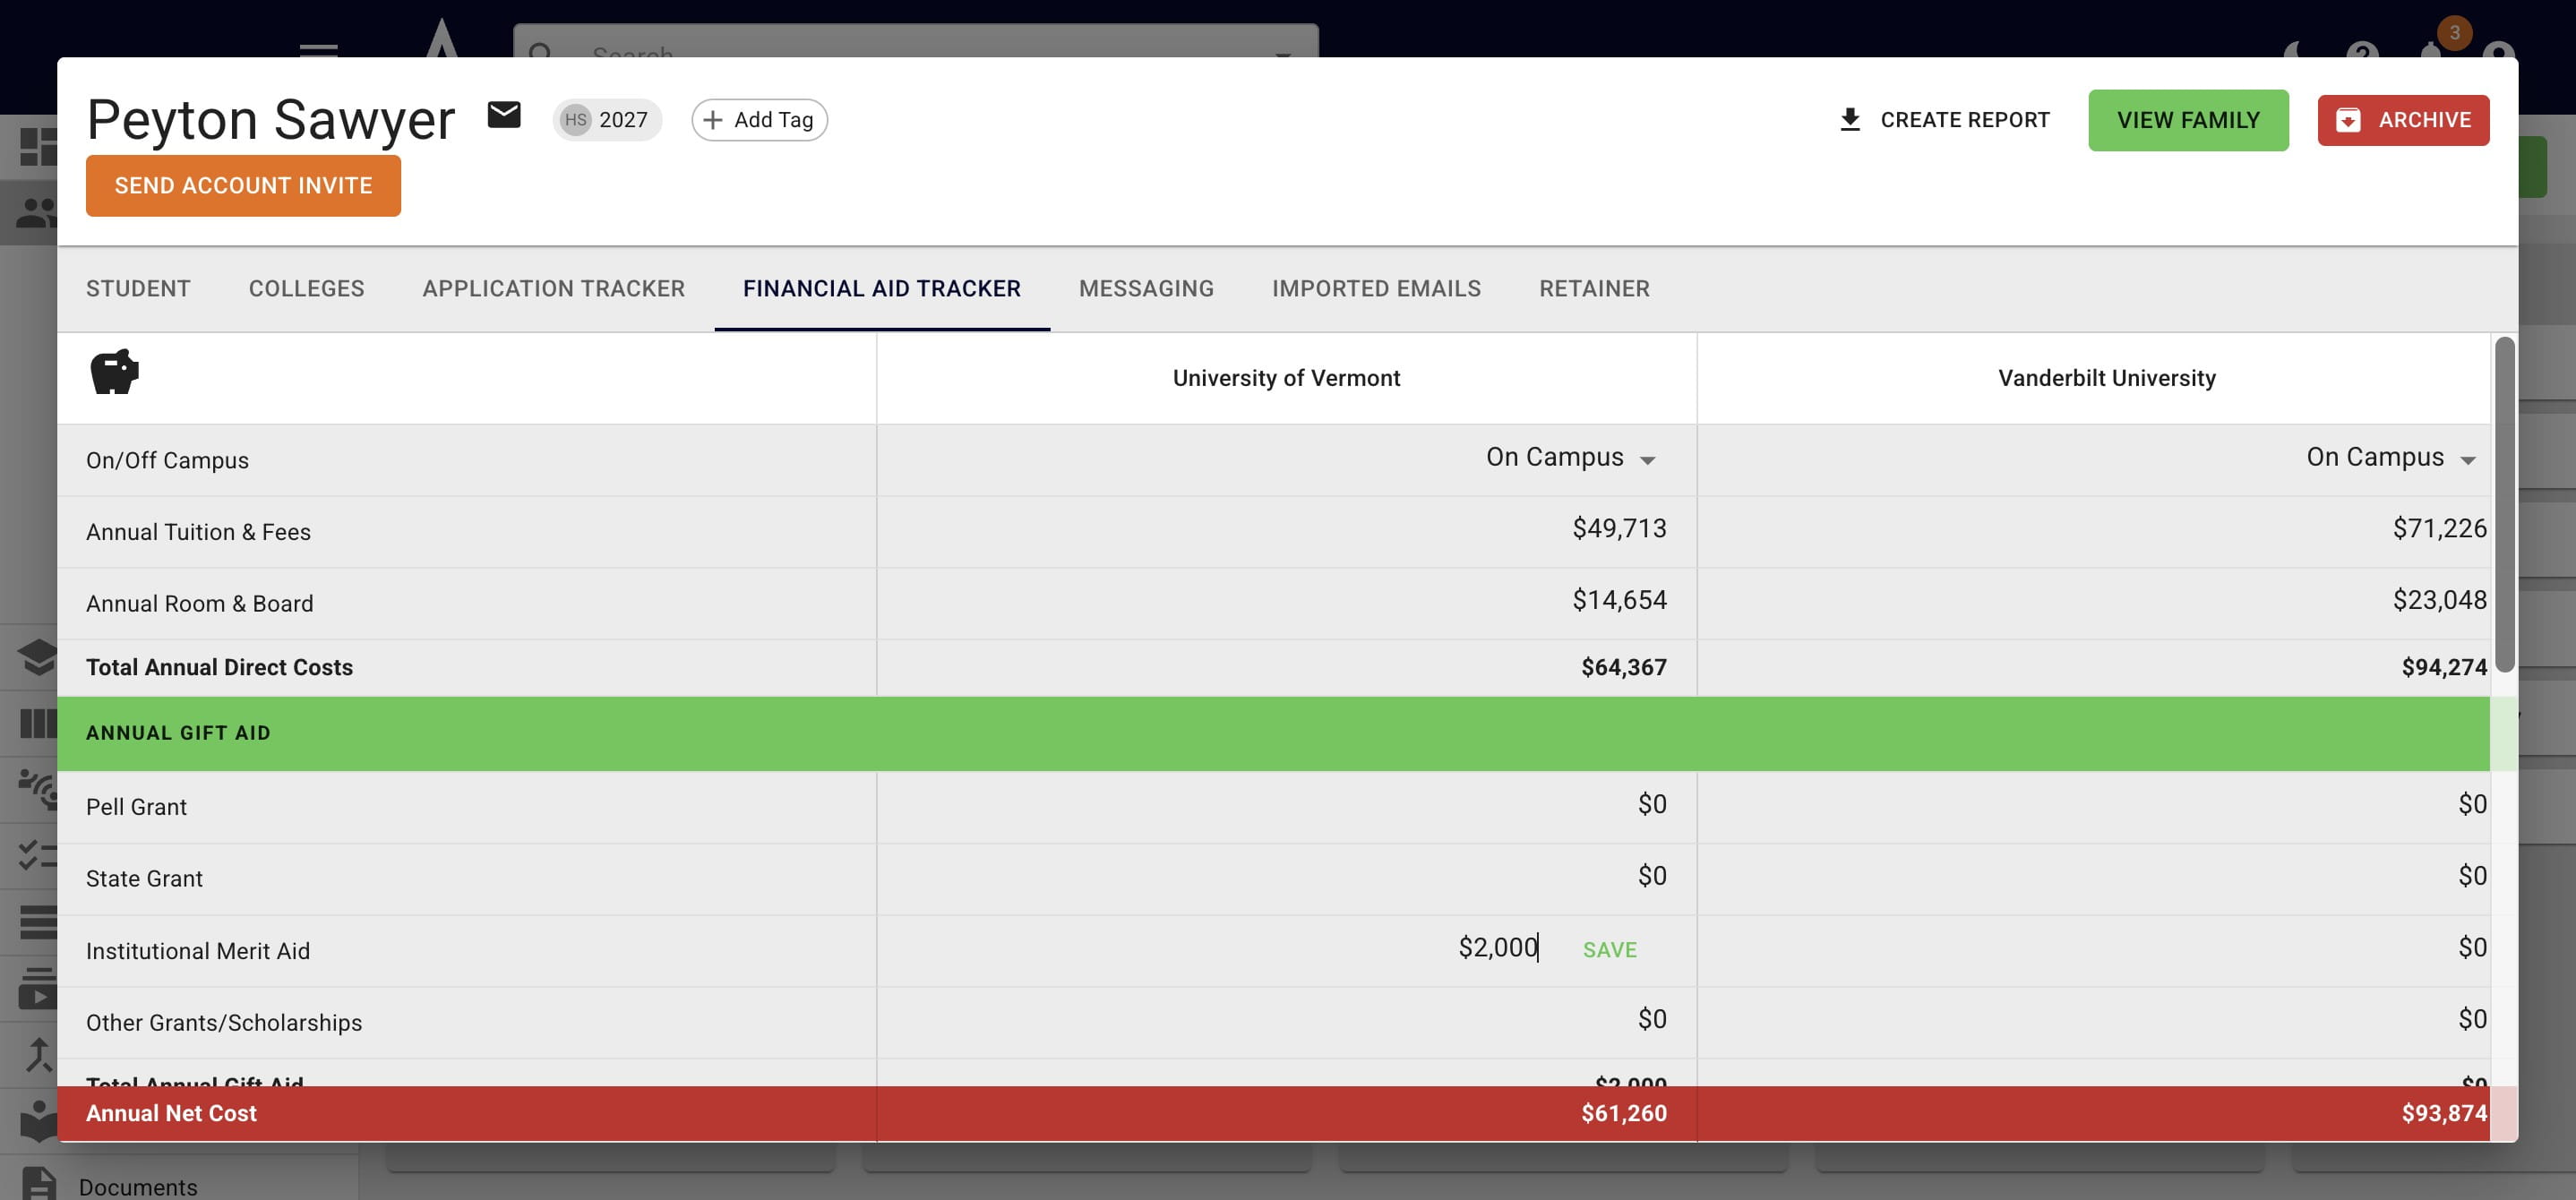2576x1200 pixels.
Task: Open the Retainer tab
Action: click(x=1594, y=289)
